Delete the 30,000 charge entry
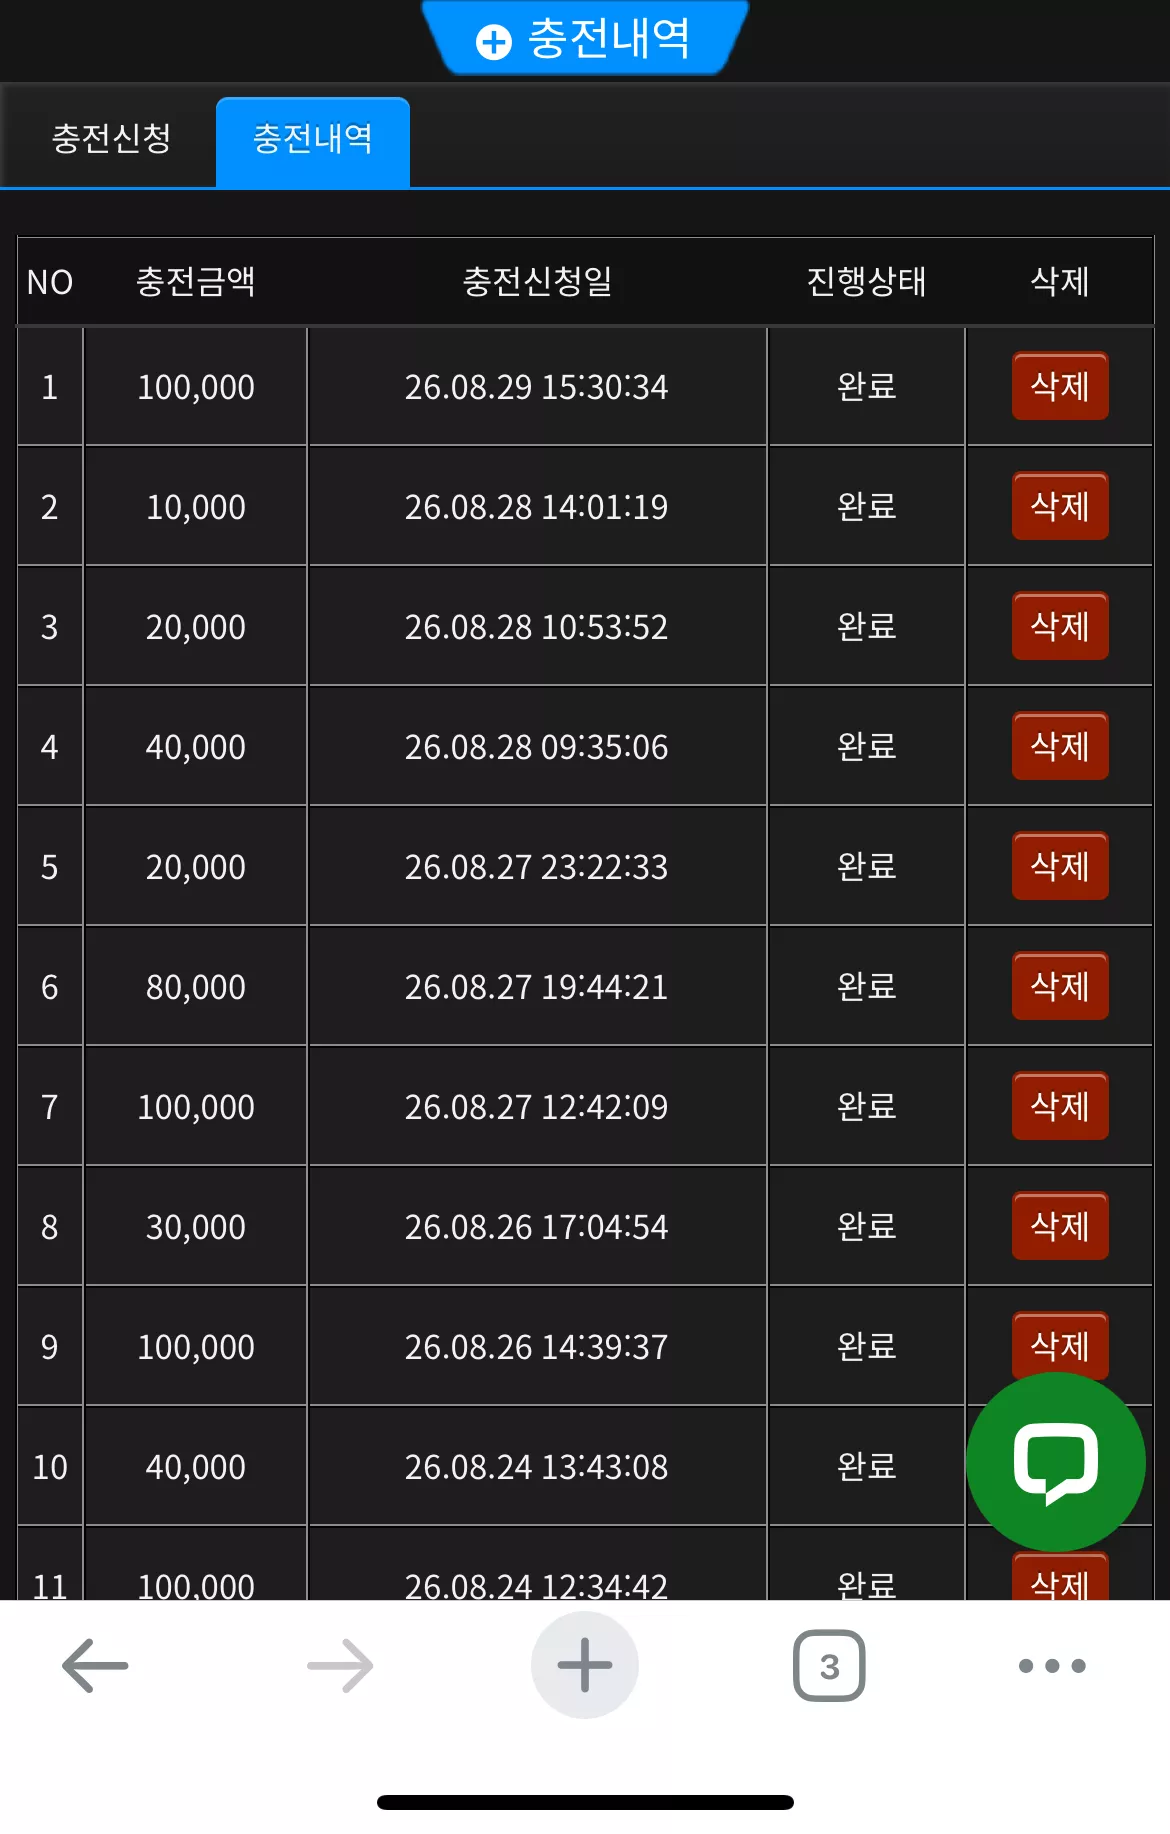 tap(1060, 1226)
